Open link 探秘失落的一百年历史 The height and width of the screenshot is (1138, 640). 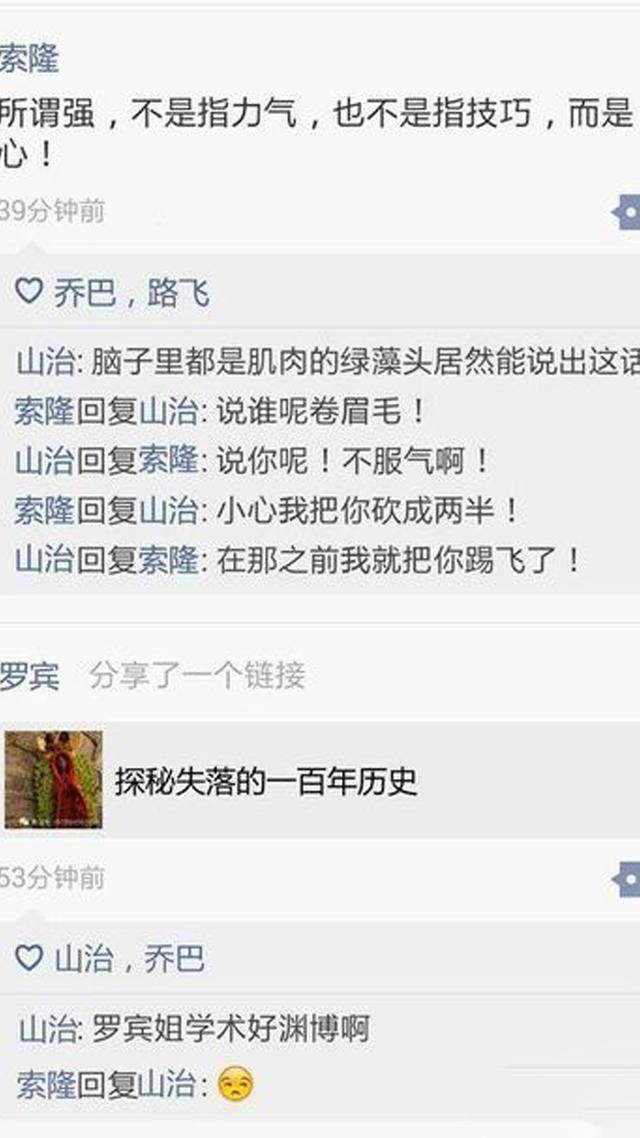(x=266, y=782)
